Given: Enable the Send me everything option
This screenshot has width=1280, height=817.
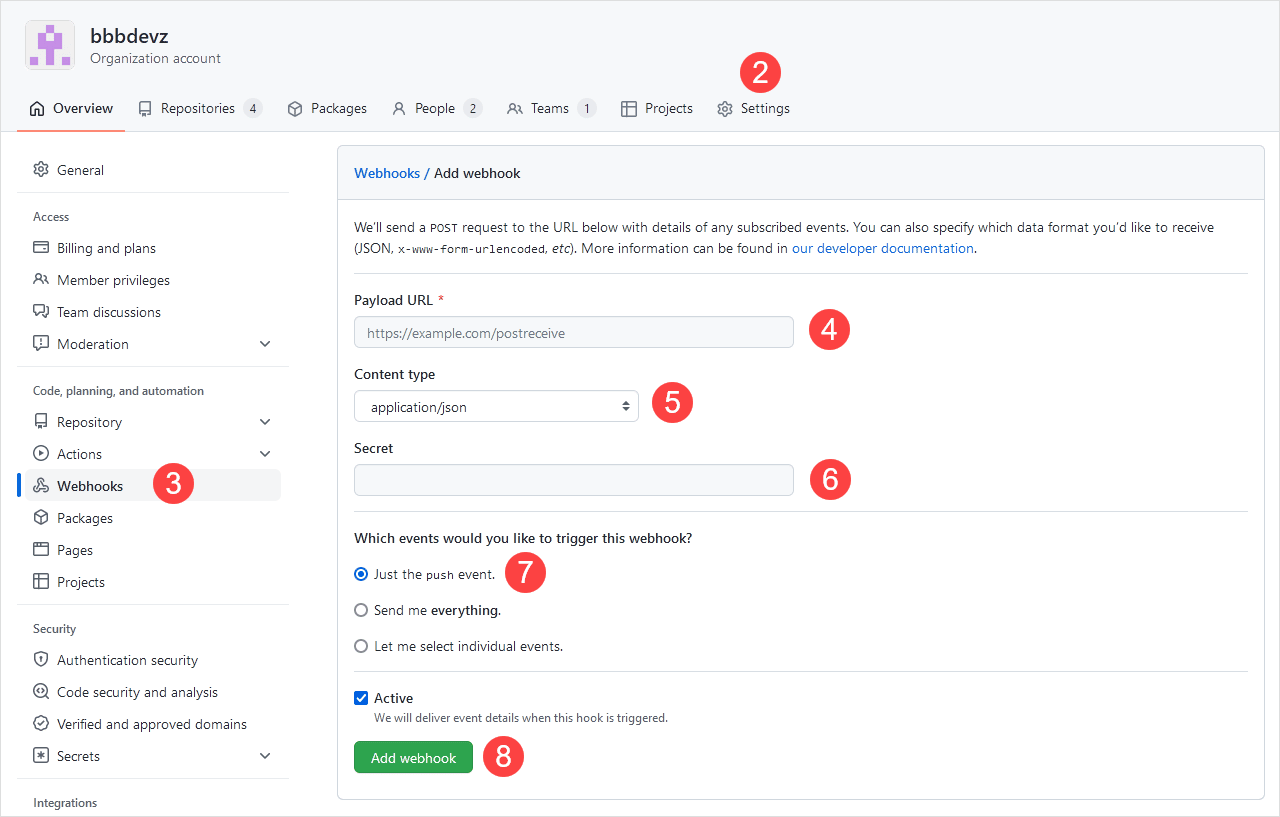Looking at the screenshot, I should click(x=361, y=610).
